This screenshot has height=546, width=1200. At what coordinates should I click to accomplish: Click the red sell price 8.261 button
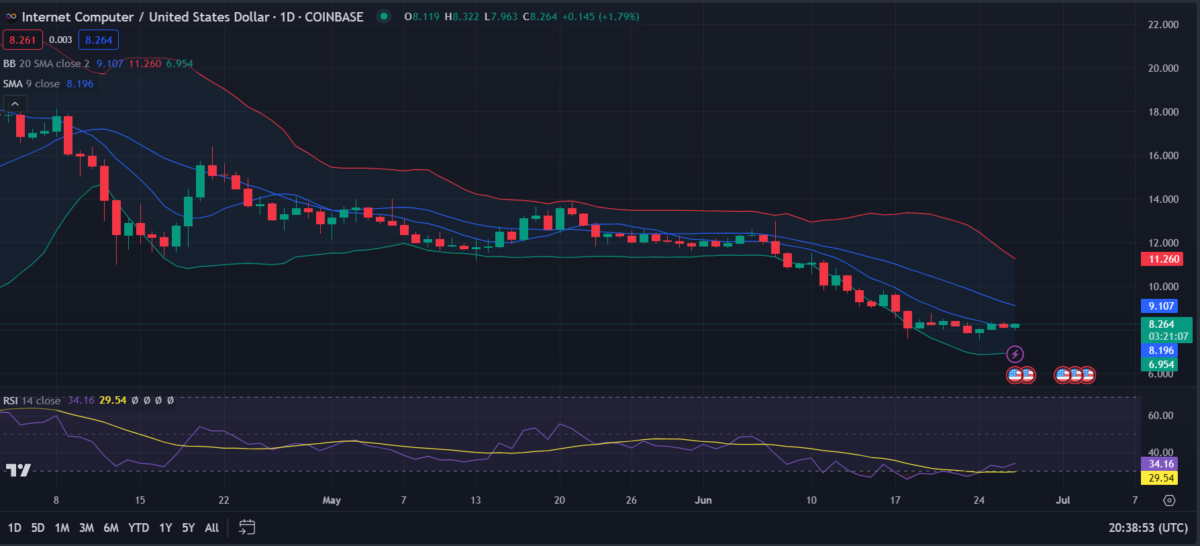tap(21, 40)
